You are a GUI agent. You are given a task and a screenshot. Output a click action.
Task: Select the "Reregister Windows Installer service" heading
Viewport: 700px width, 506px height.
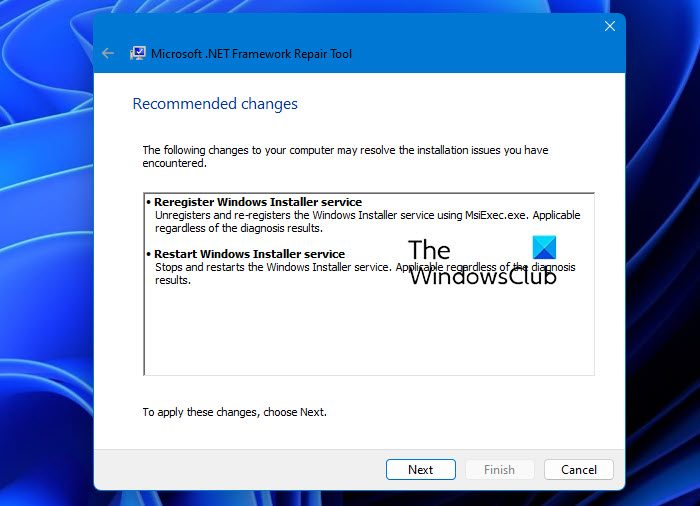pos(258,202)
